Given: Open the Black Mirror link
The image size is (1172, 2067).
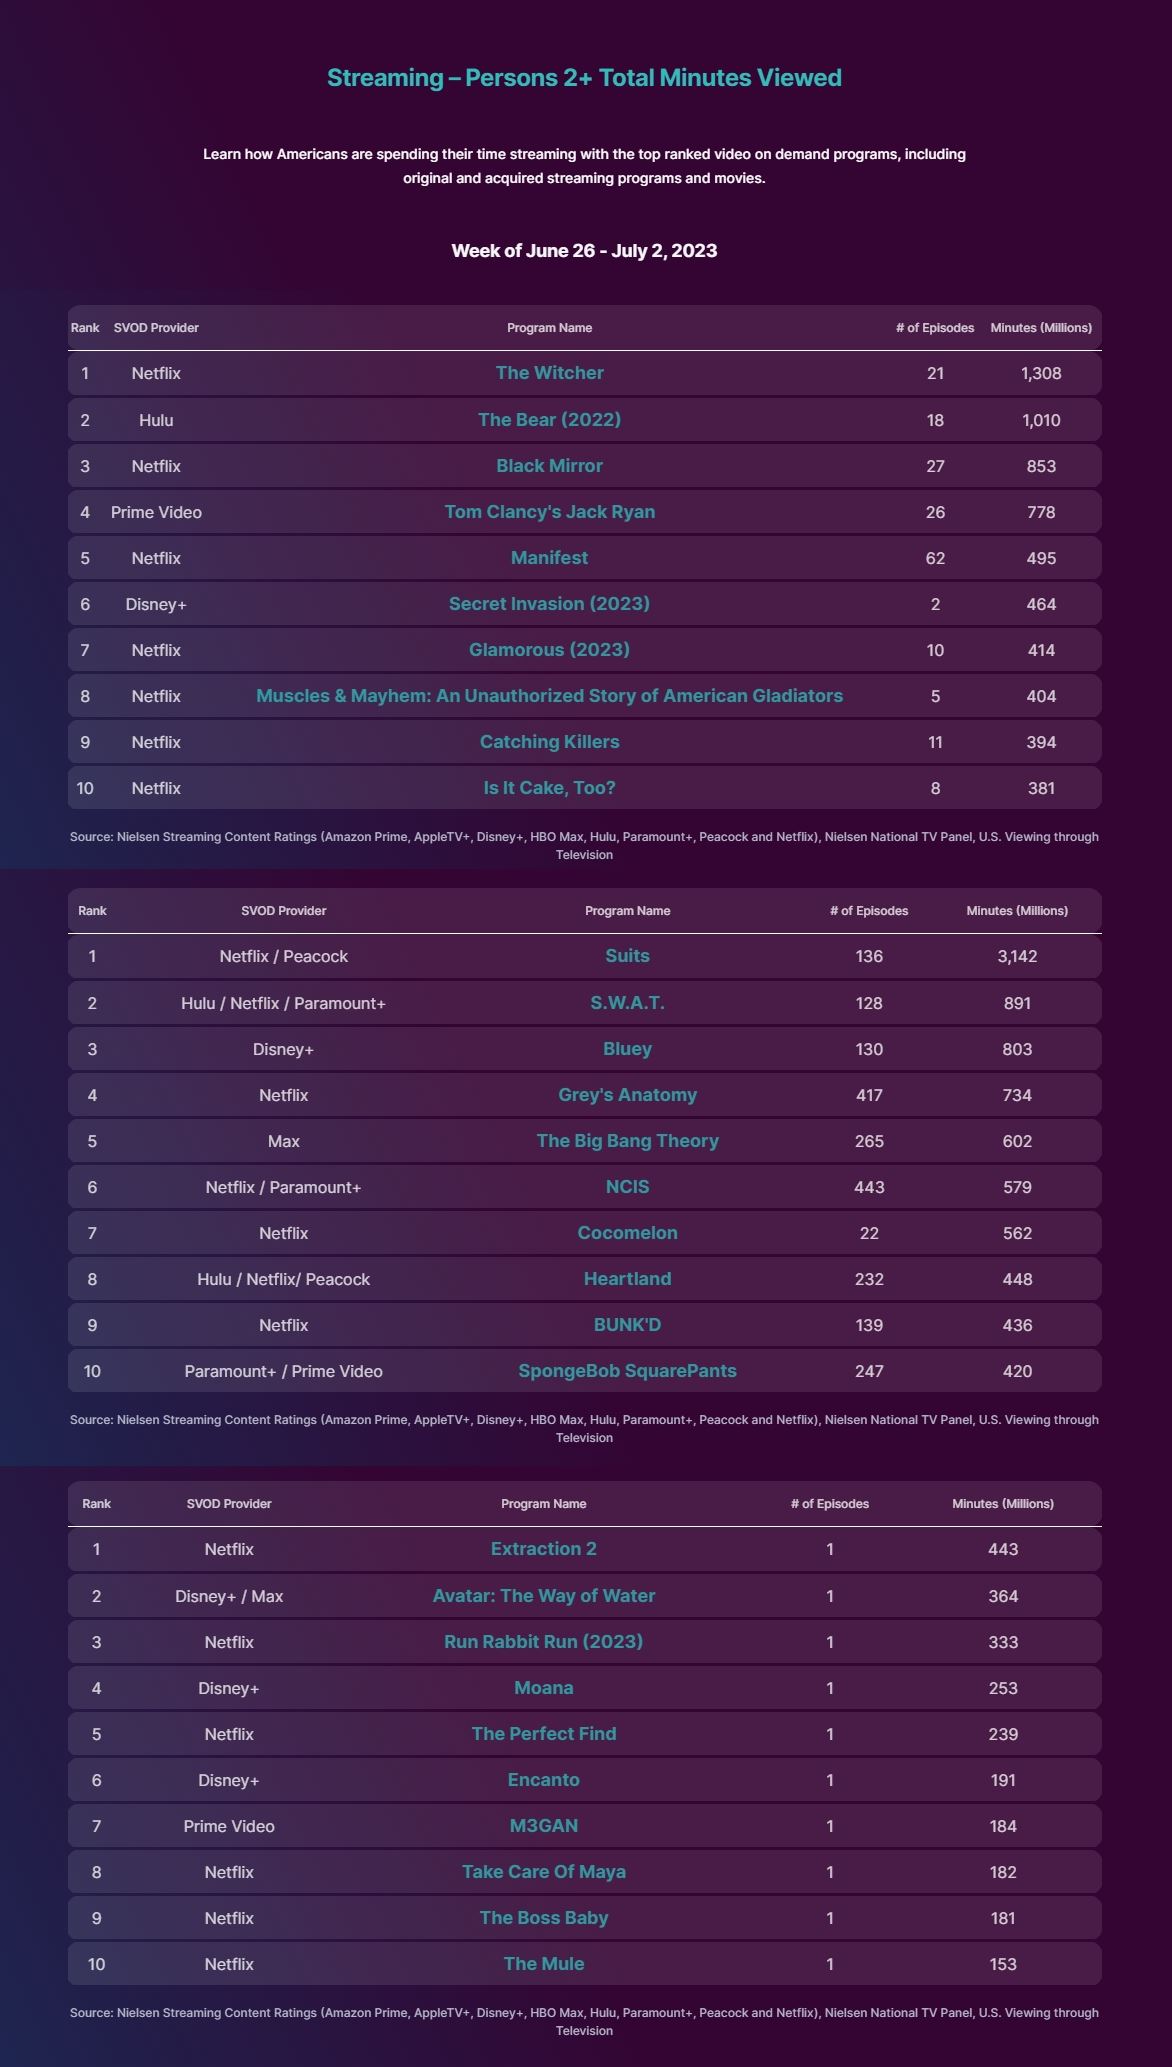Looking at the screenshot, I should [x=549, y=466].
